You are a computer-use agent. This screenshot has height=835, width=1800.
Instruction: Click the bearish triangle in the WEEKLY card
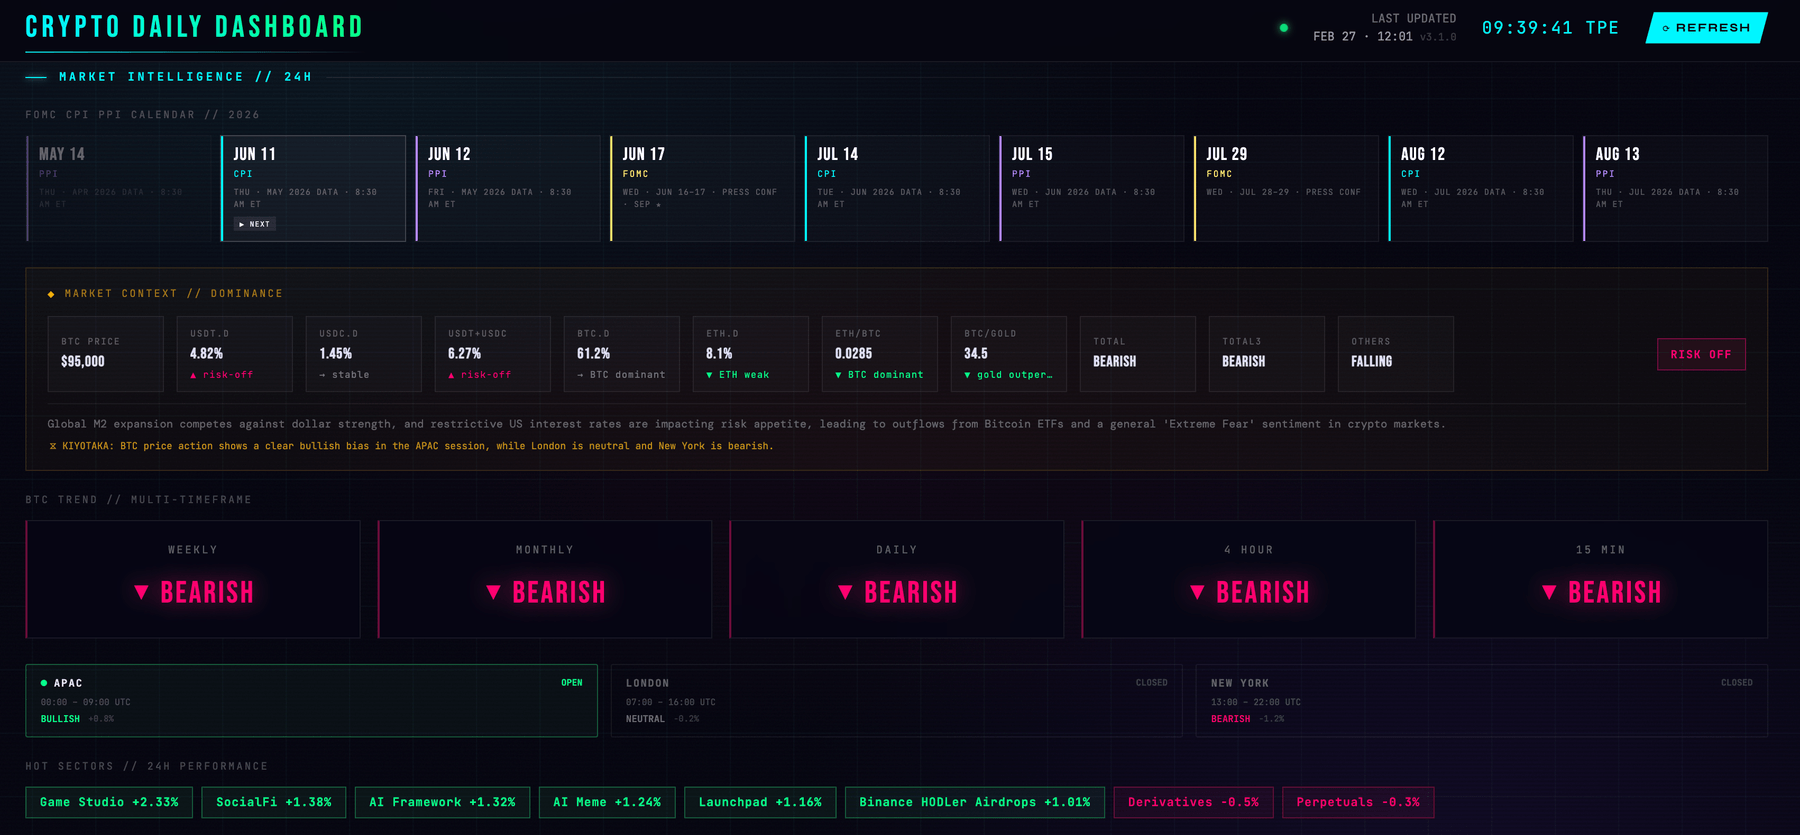(141, 592)
